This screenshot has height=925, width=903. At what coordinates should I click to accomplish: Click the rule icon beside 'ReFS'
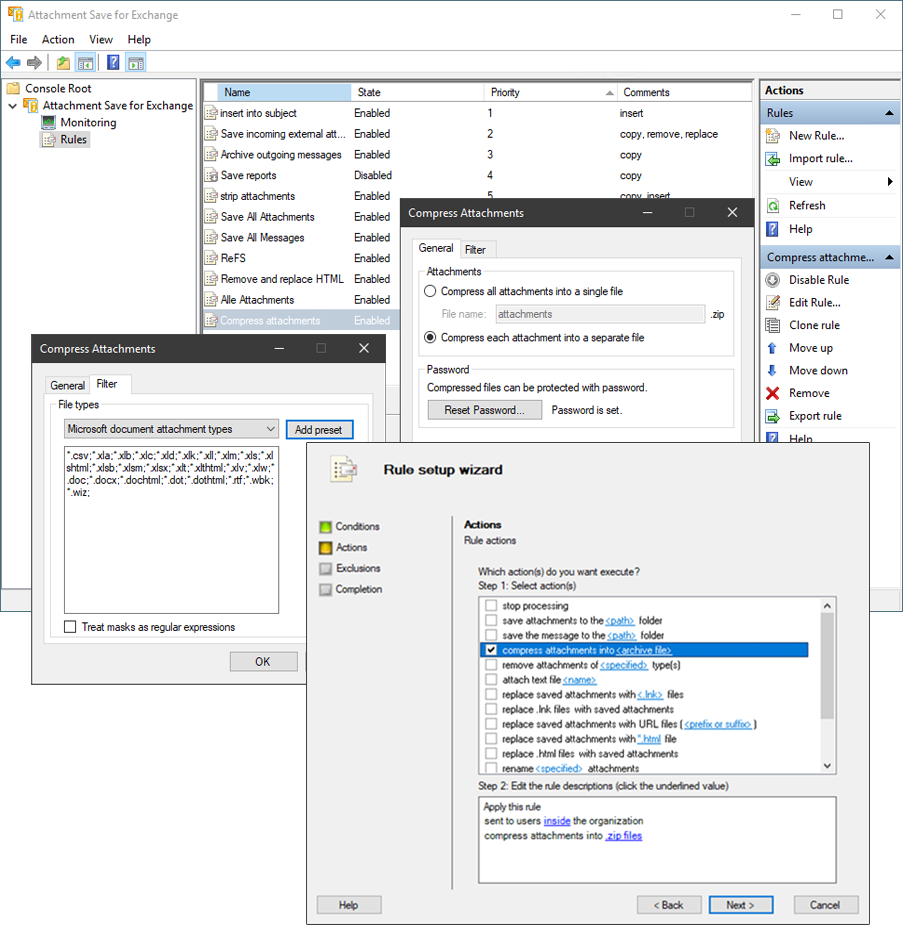tap(211, 258)
